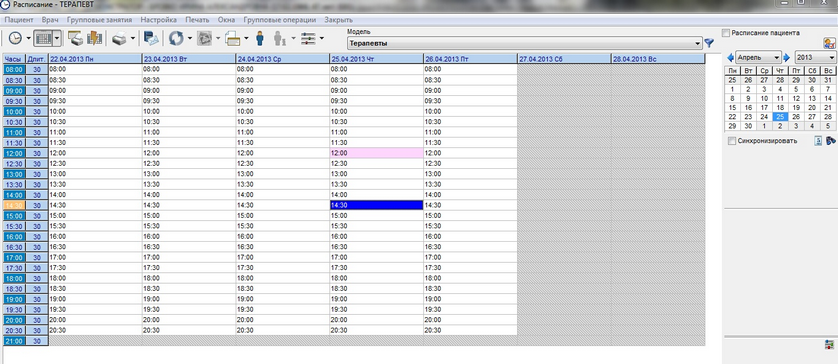Click the sliders settings icon

[x=308, y=38]
